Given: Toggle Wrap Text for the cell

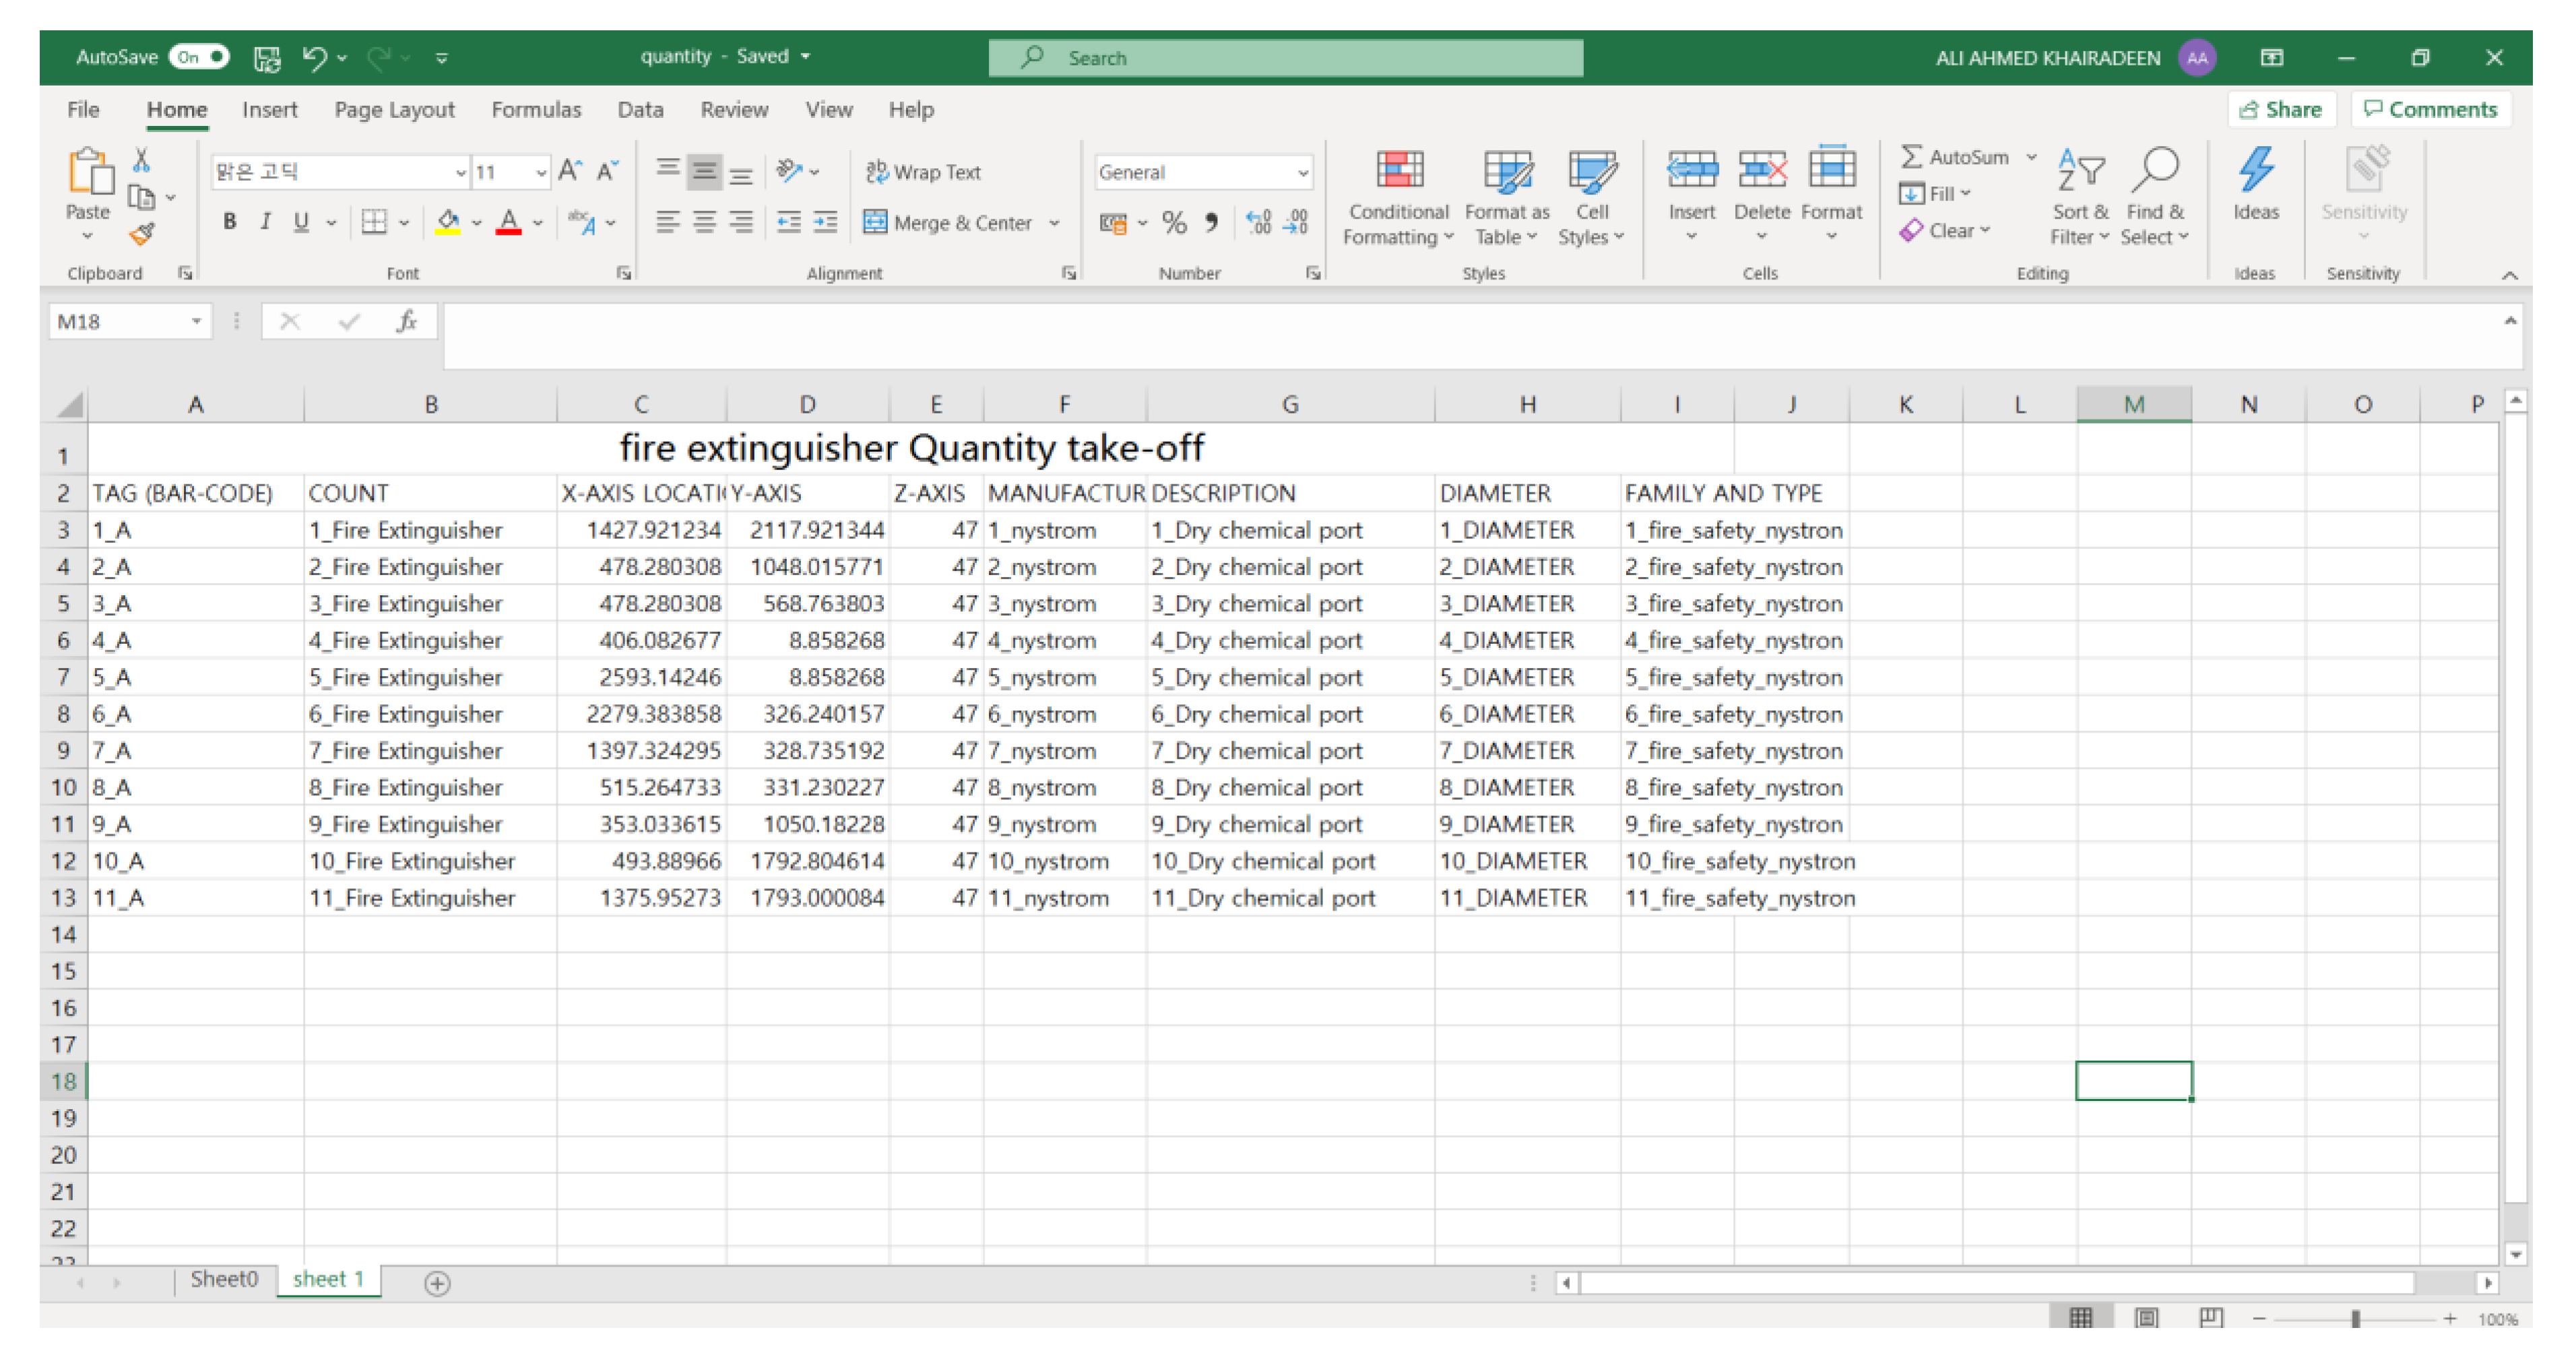Looking at the screenshot, I should 922,172.
